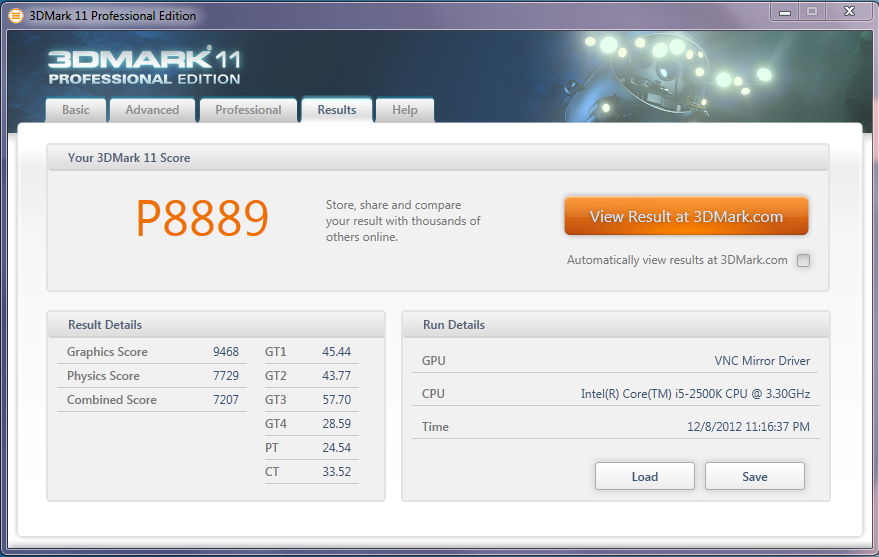
Task: Click CT value 33.52
Action: (x=336, y=472)
